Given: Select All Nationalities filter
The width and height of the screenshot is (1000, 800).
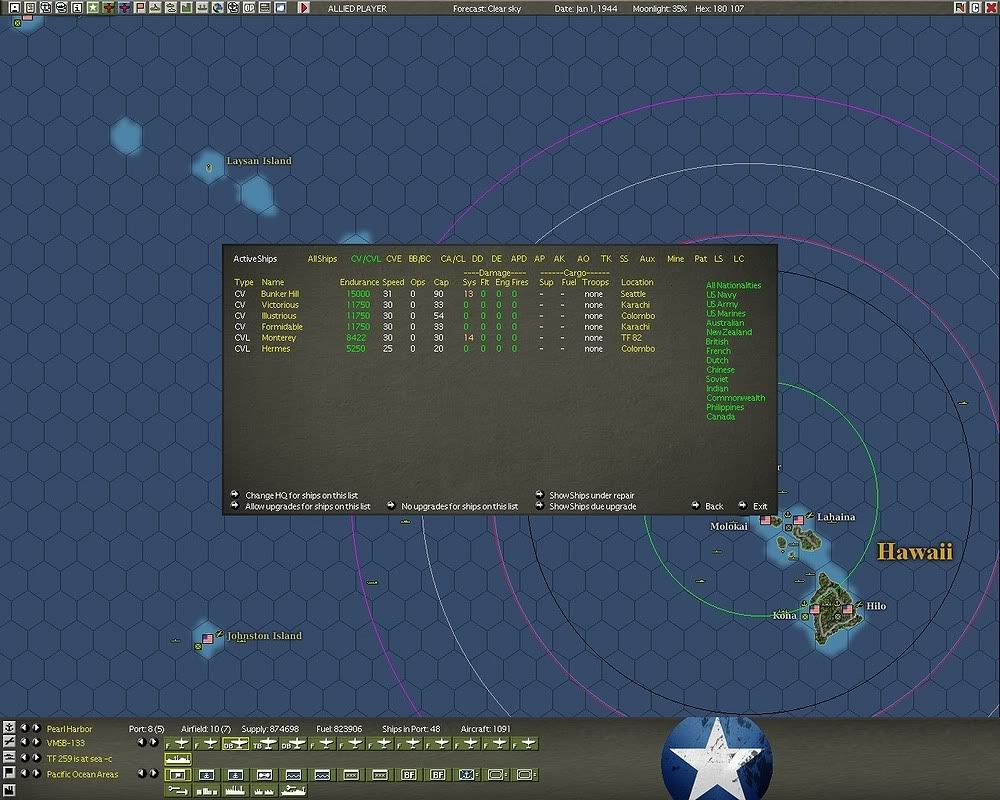Looking at the screenshot, I should click(x=733, y=285).
